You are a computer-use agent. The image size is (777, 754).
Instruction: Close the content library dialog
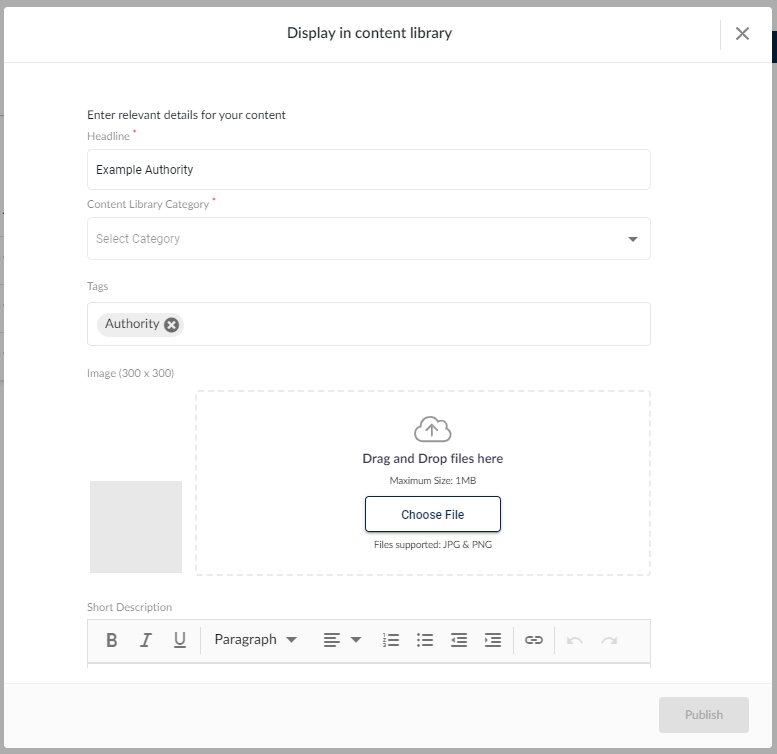pos(742,34)
